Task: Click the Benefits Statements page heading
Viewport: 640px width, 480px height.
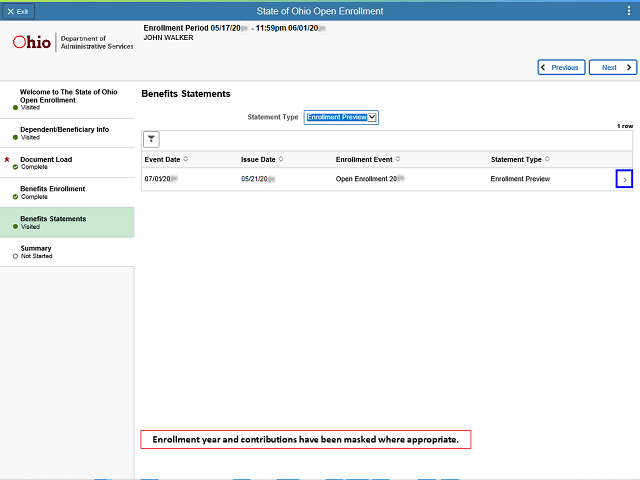Action: point(186,94)
